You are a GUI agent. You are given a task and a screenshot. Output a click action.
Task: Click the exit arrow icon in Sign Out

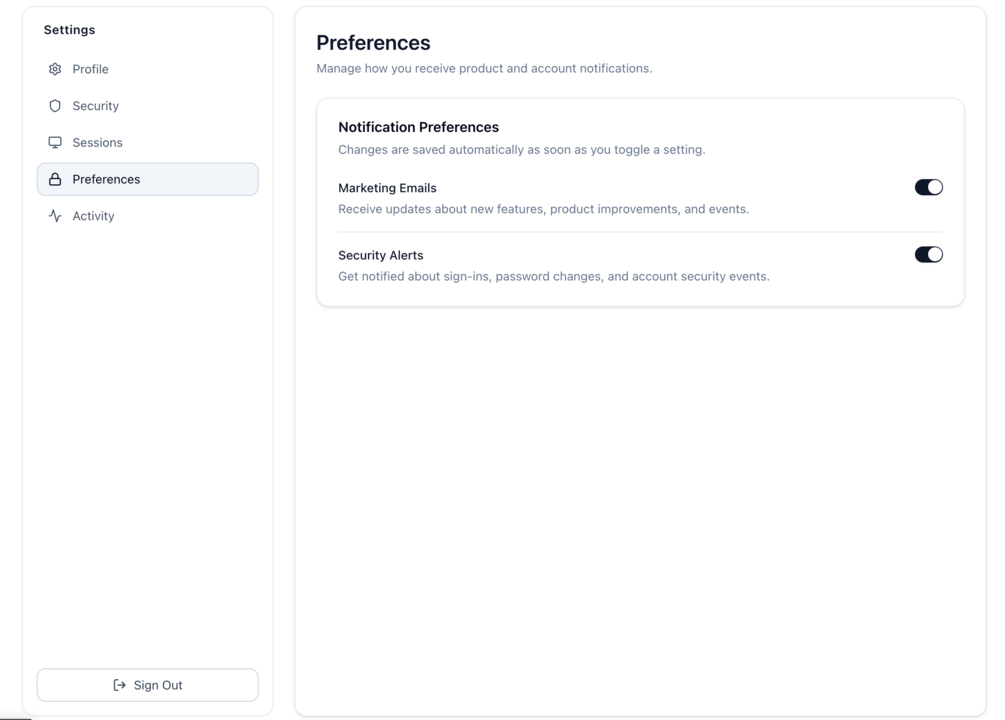(119, 685)
